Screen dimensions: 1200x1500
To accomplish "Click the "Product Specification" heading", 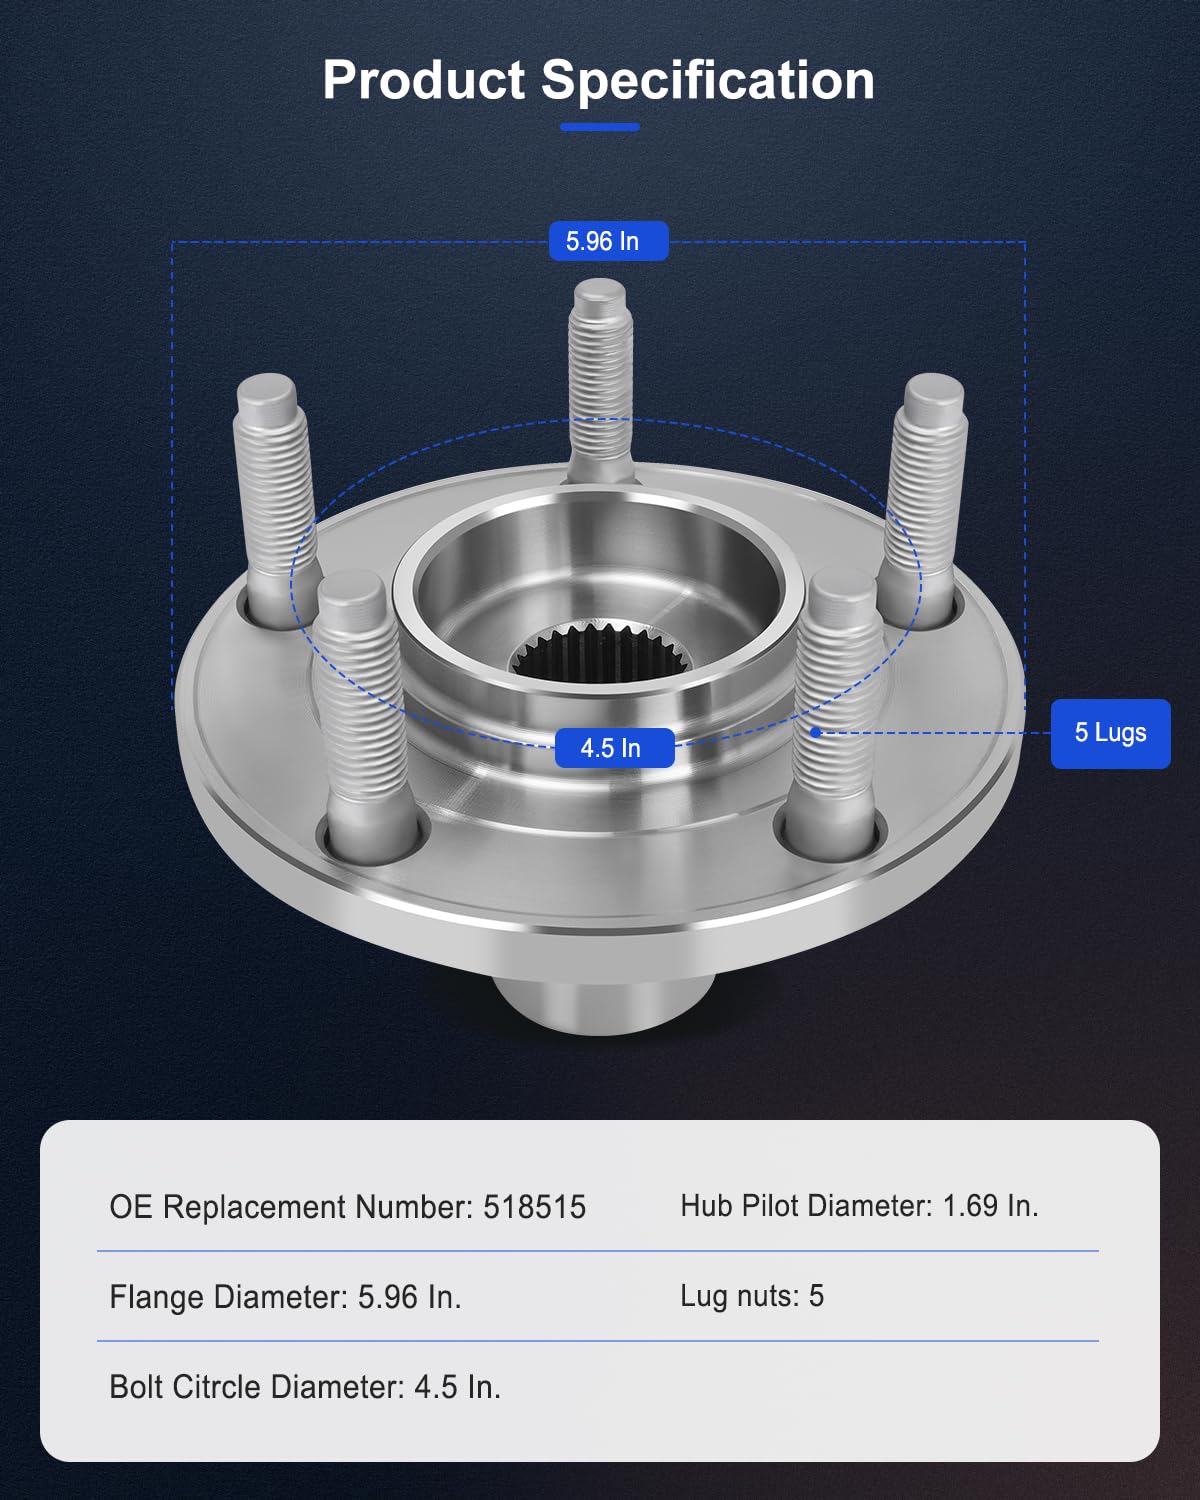I will pyautogui.click(x=598, y=80).
